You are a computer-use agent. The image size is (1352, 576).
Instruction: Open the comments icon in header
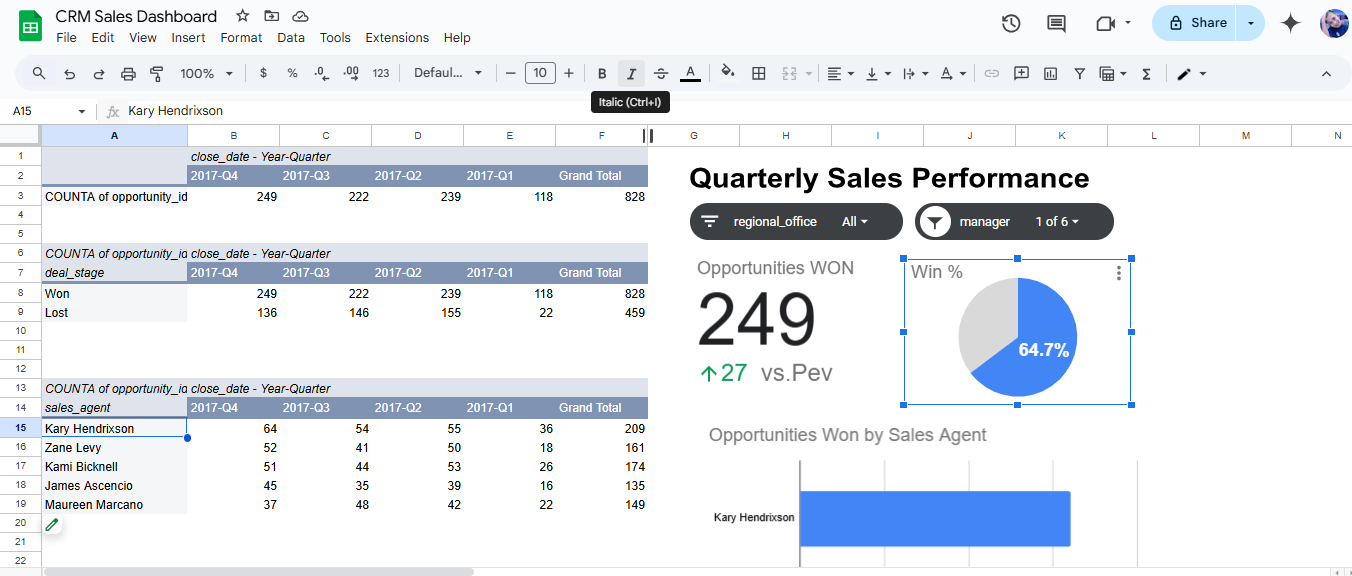pos(1056,23)
